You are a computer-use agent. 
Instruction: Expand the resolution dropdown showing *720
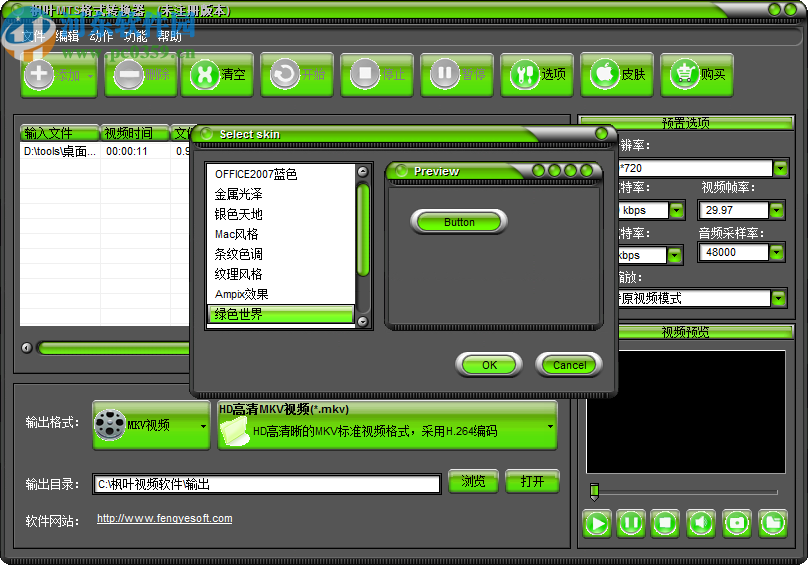tap(780, 168)
